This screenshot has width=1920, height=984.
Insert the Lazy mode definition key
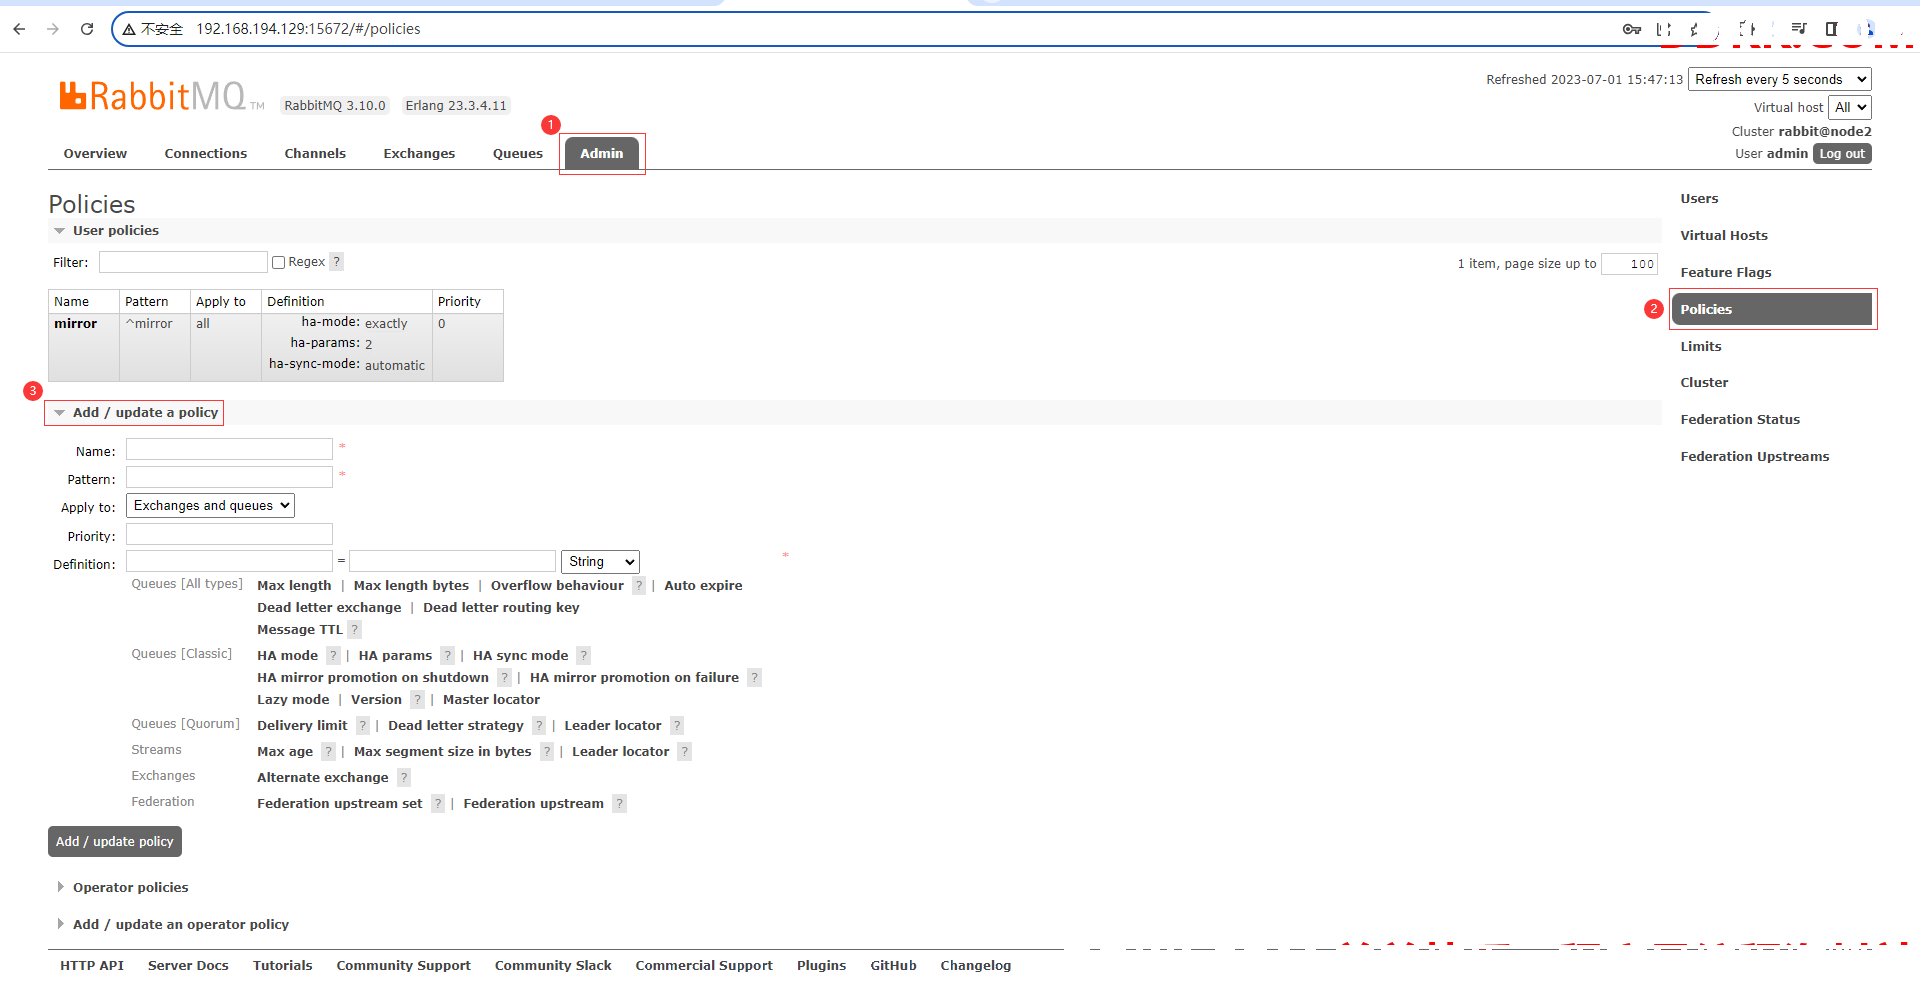tap(293, 700)
